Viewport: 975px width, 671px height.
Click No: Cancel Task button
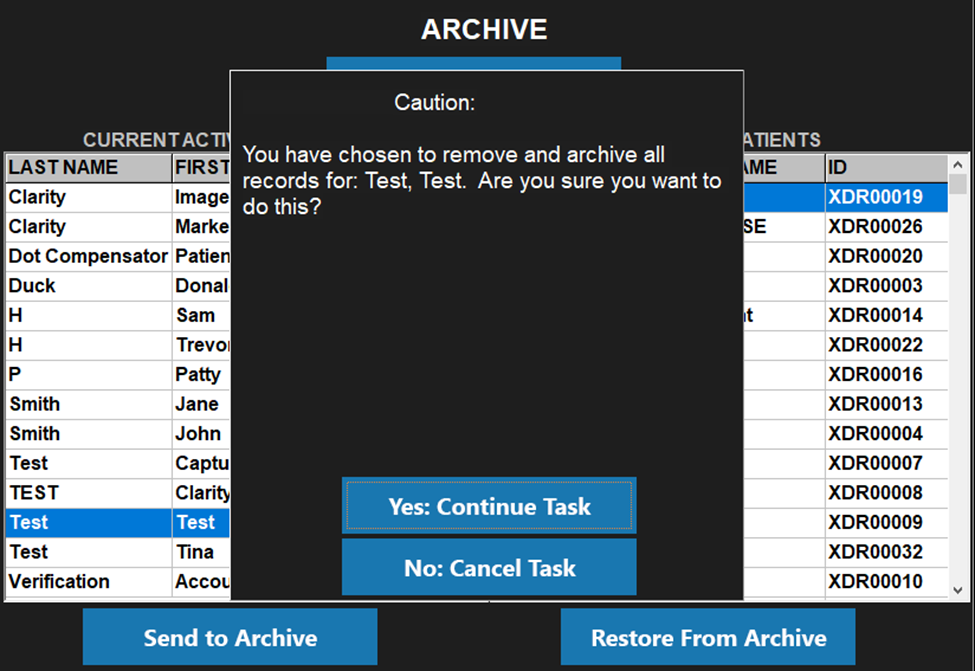point(489,567)
